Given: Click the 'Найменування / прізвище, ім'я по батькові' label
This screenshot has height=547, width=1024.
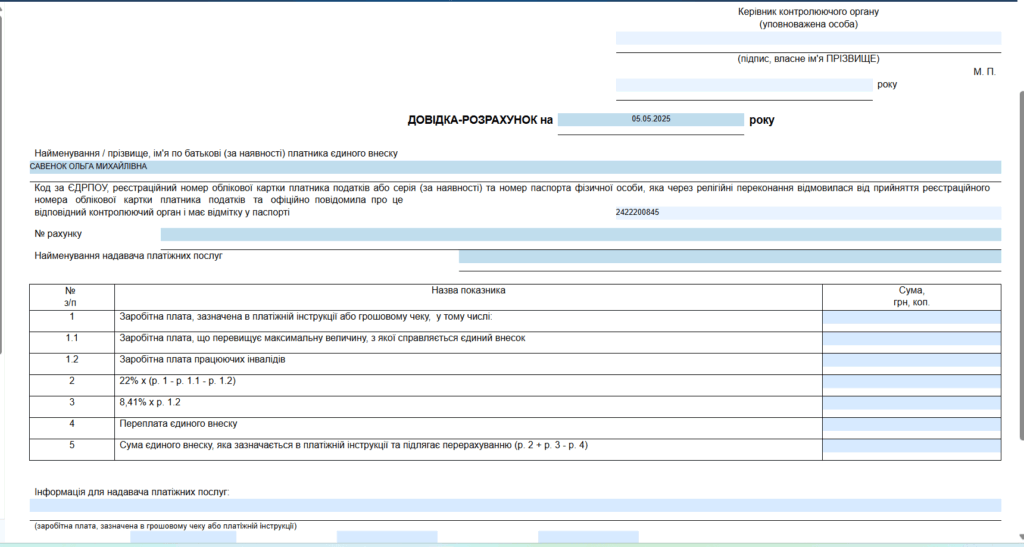Looking at the screenshot, I should tap(216, 153).
